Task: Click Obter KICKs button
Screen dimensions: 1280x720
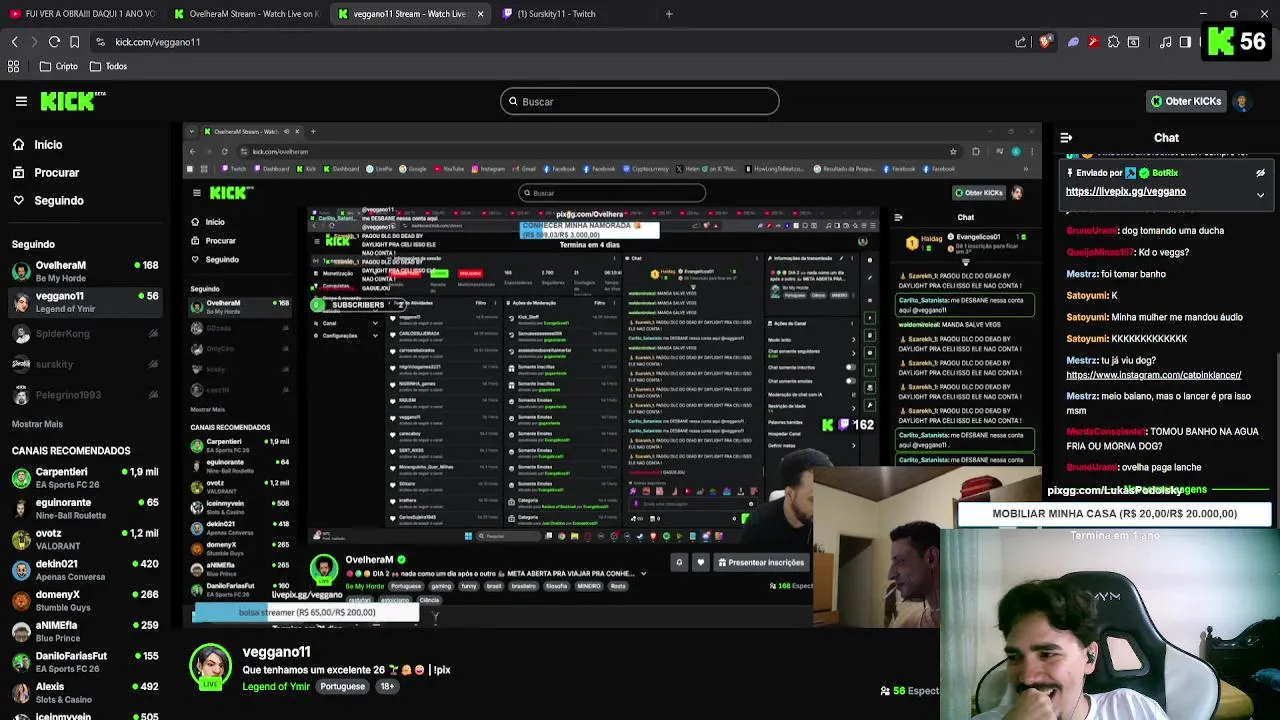Action: pos(1185,101)
